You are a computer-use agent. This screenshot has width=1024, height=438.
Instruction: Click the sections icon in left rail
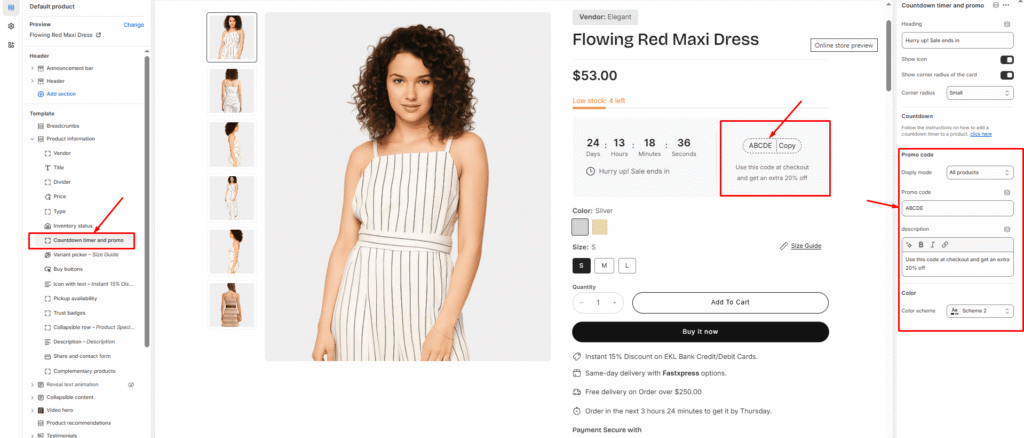(11, 8)
